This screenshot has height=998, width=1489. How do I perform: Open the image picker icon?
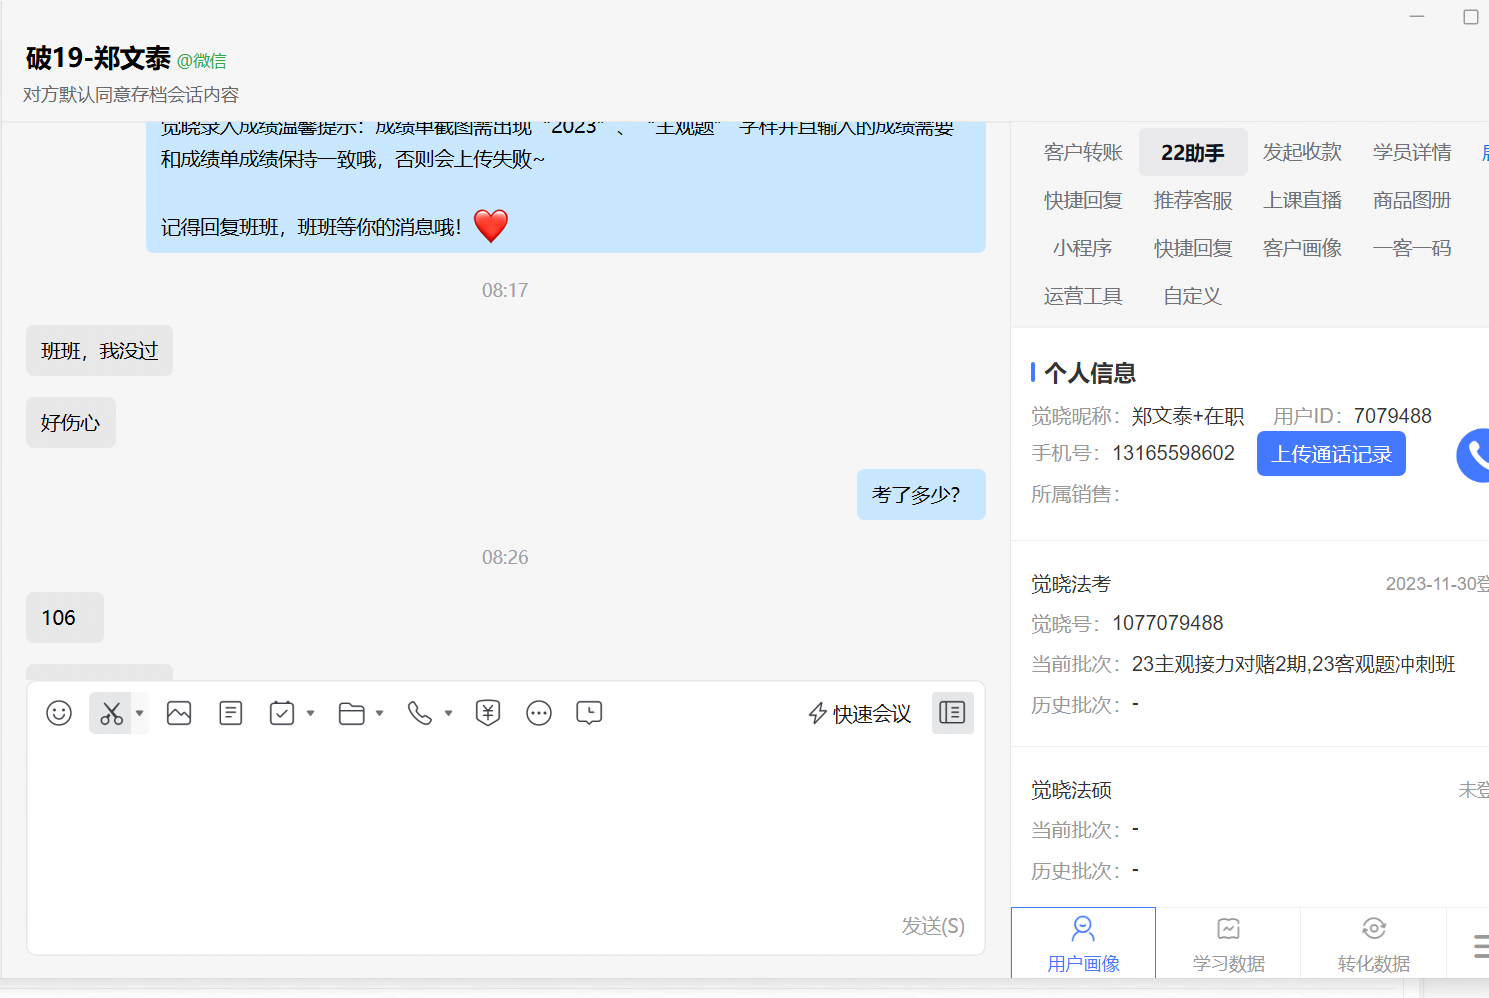tap(179, 713)
